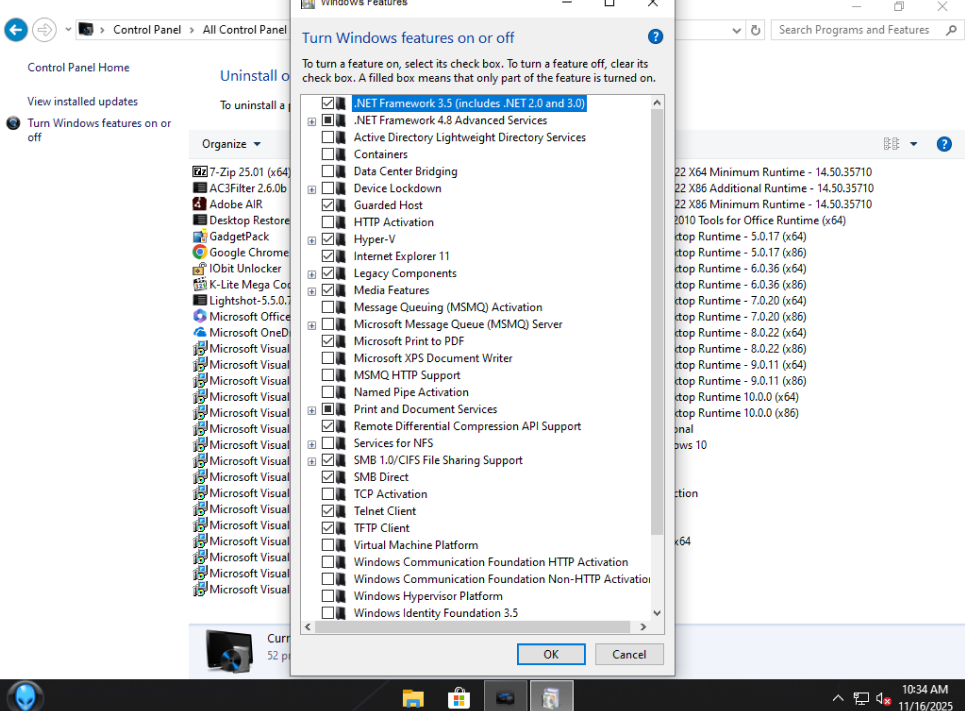Expand the Services for NFS node
The height and width of the screenshot is (711, 965).
click(312, 444)
